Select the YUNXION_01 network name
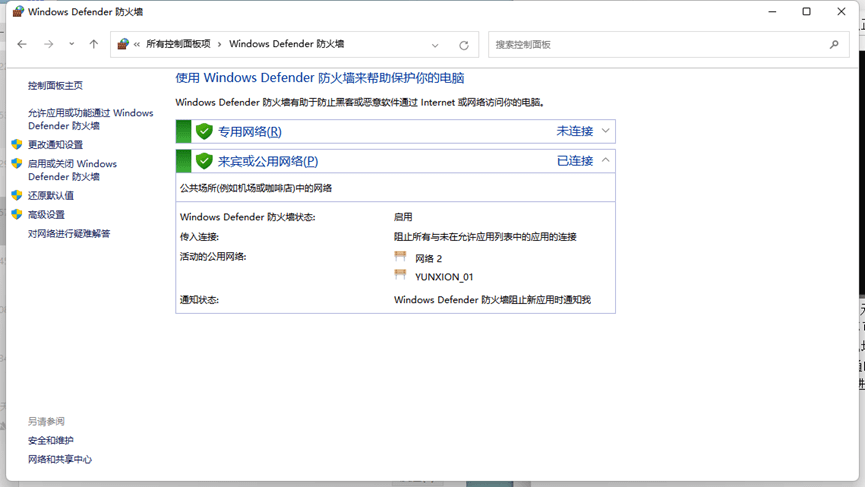This screenshot has width=865, height=487. [444, 277]
